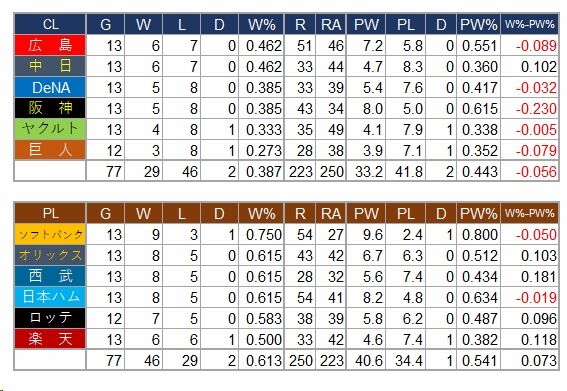This screenshot has width=567, height=391.
Task: Select the black 阪神 team cell
Action: click(50, 108)
